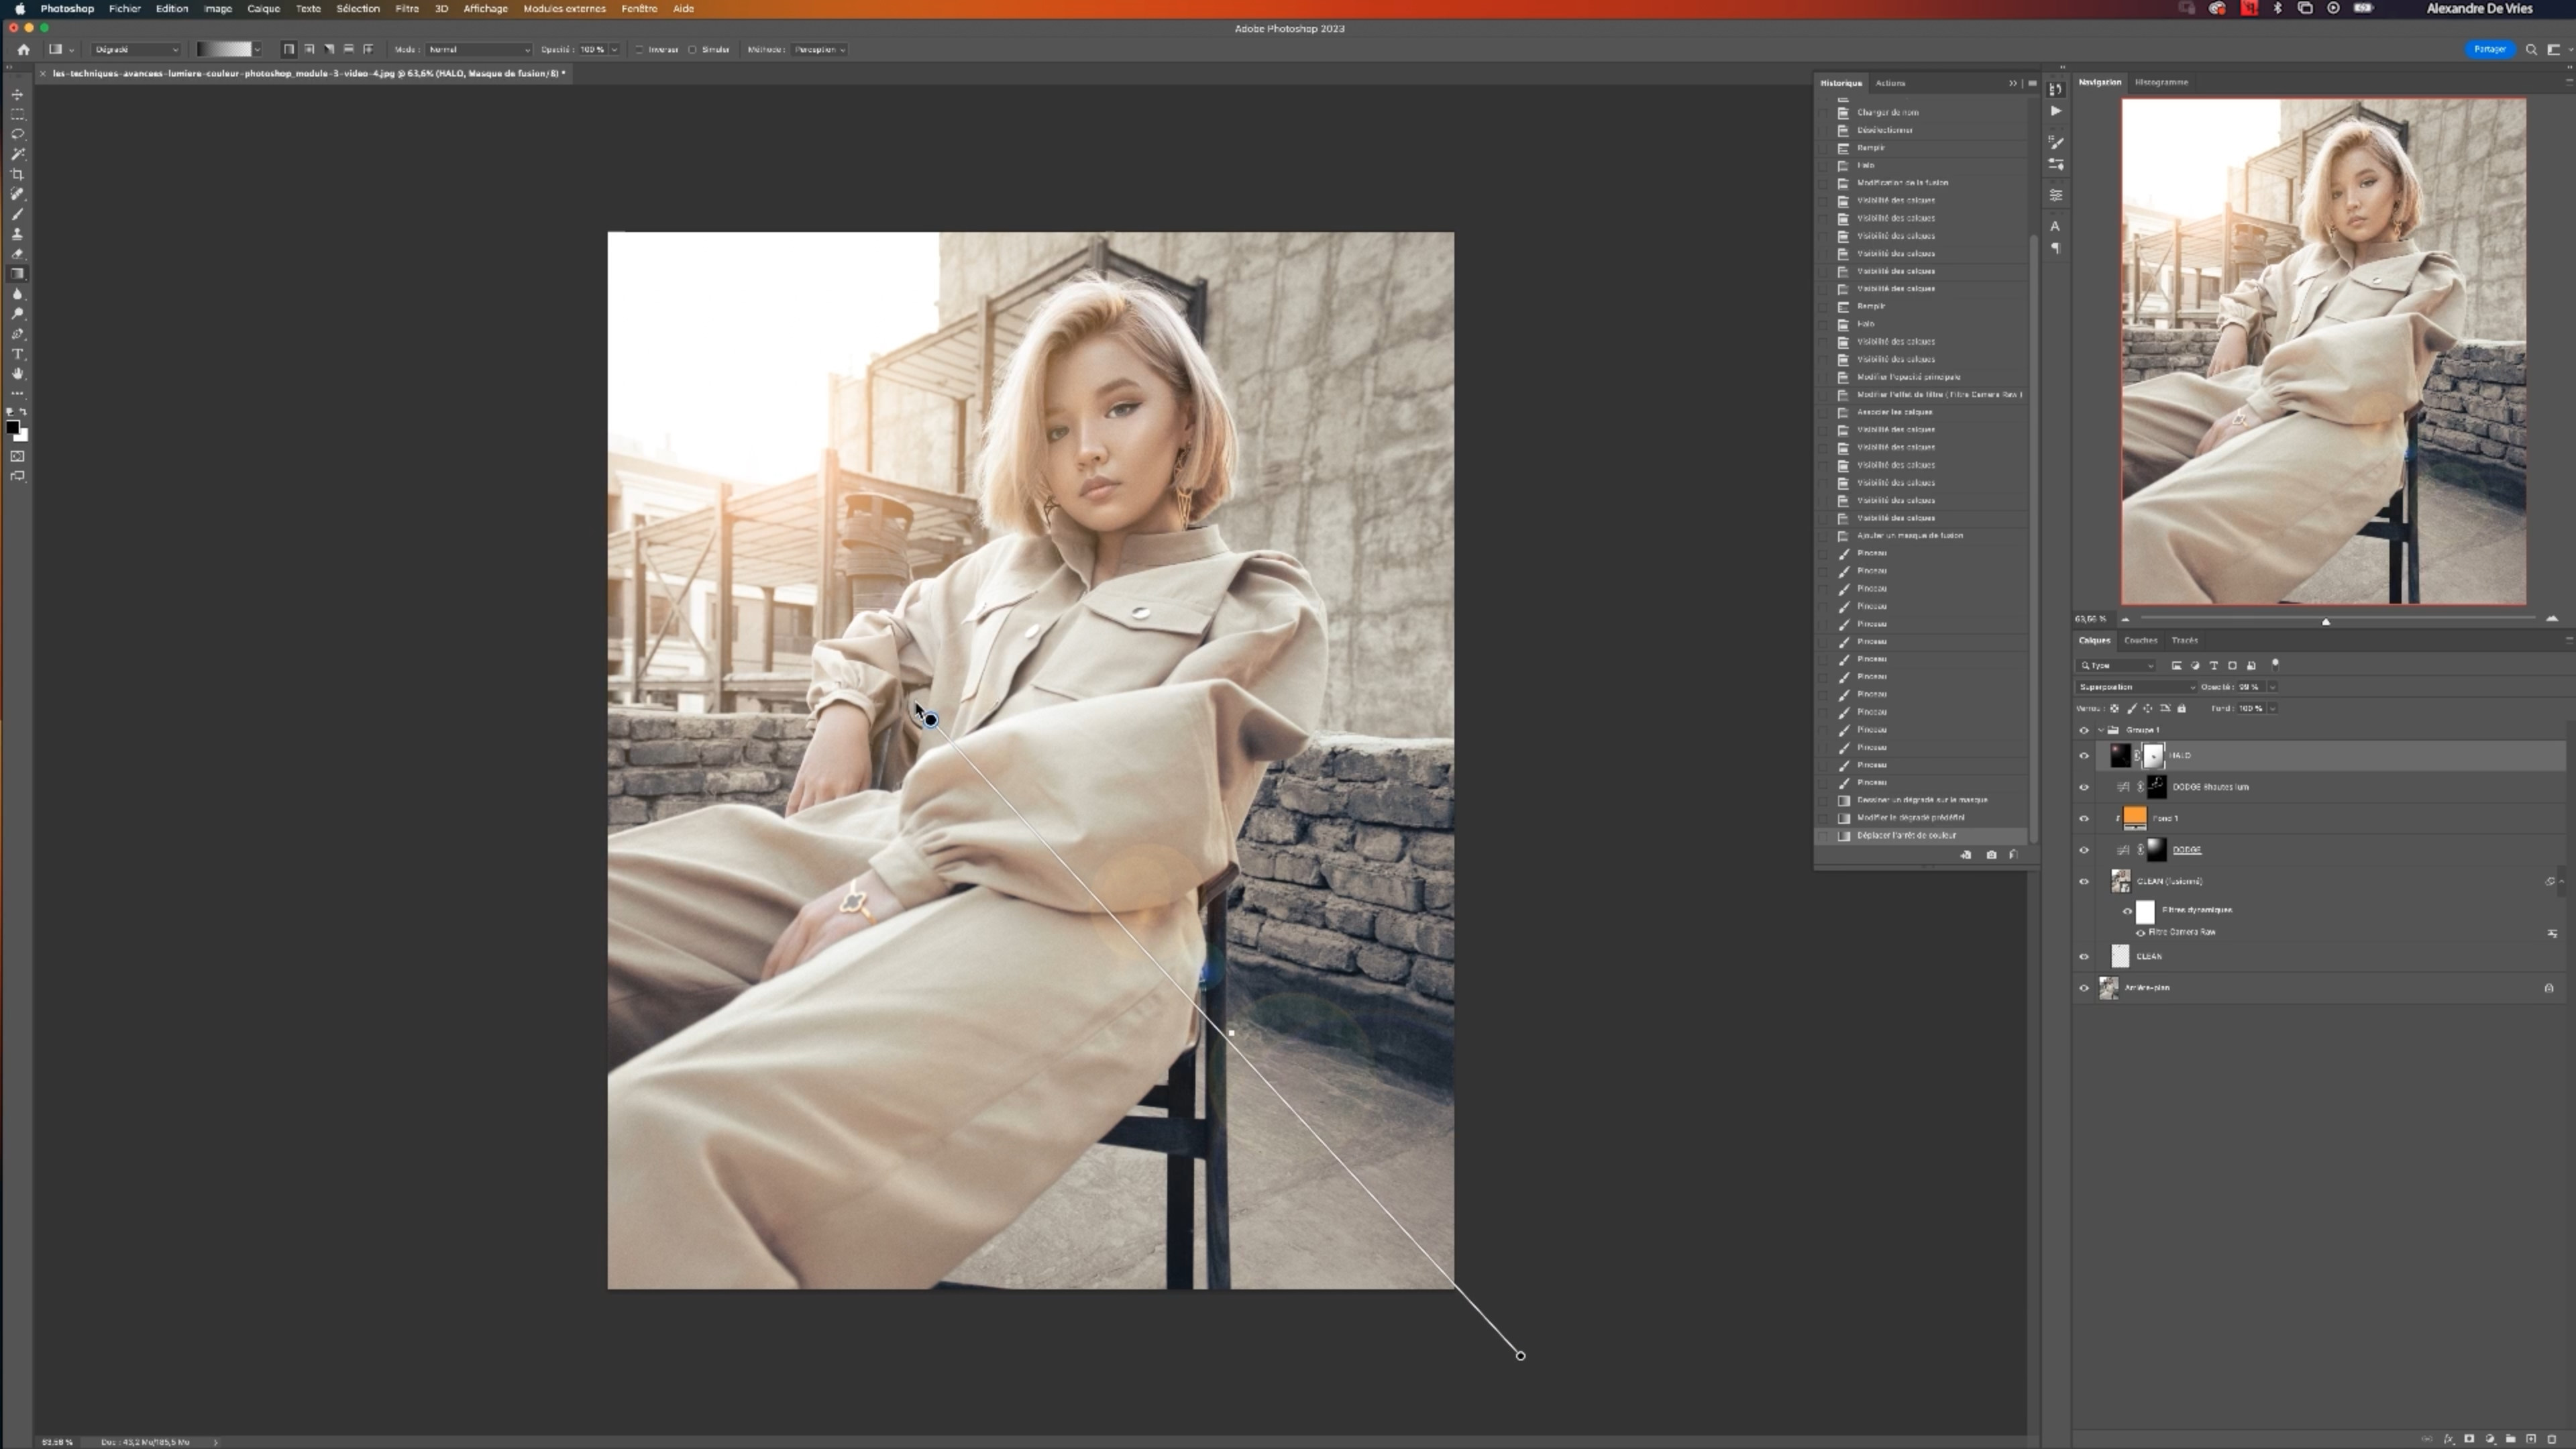Image resolution: width=2576 pixels, height=1449 pixels.
Task: Pick the Lasso tool
Action: (17, 134)
